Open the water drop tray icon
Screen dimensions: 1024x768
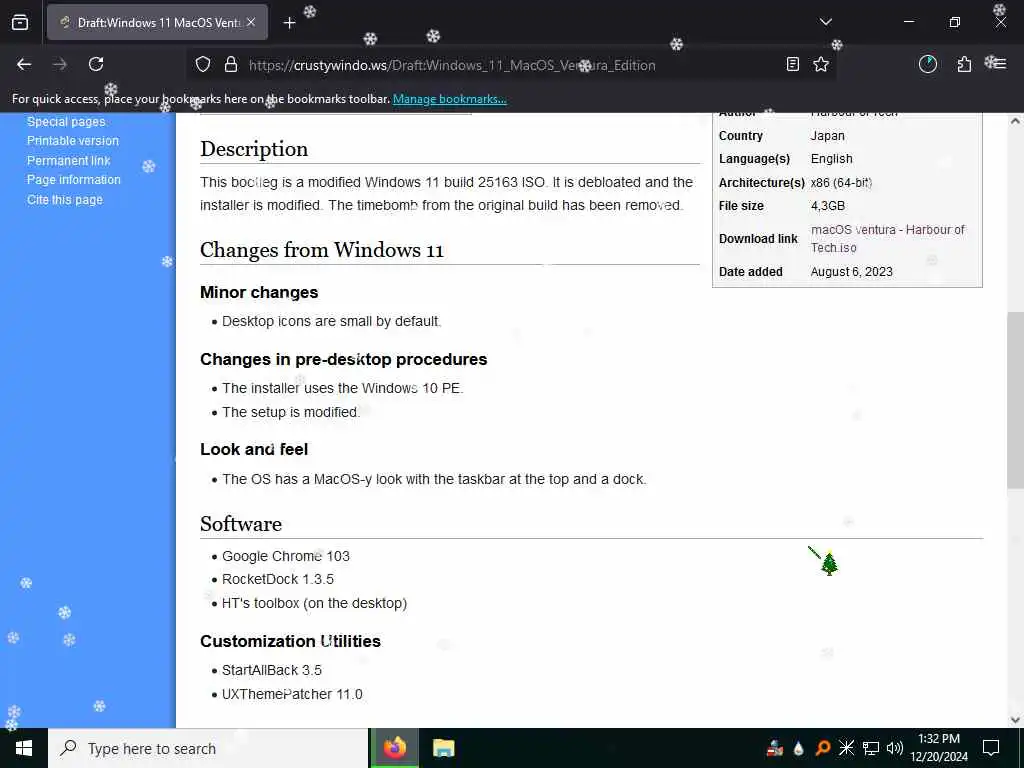click(799, 748)
